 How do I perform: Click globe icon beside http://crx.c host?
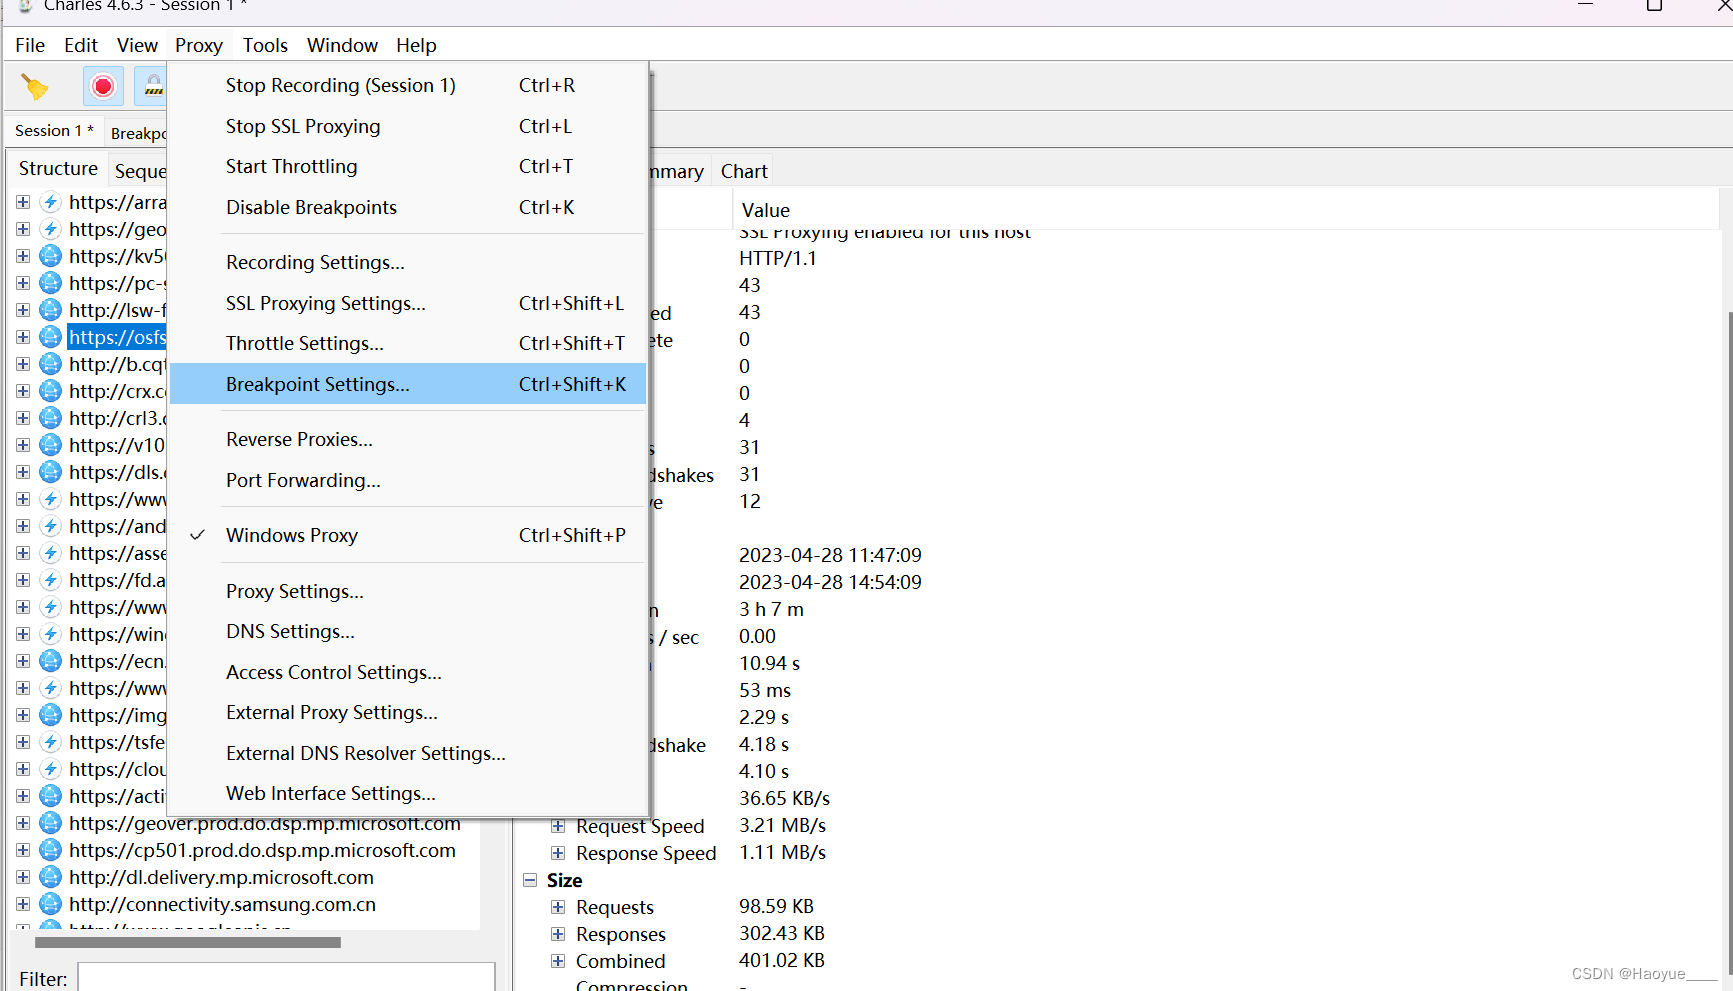click(x=50, y=391)
